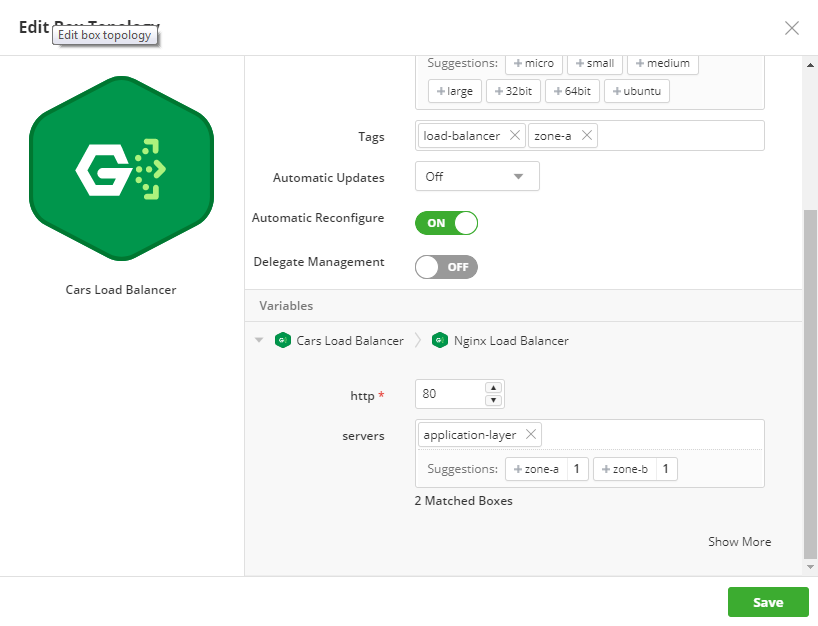Viewport: 818px width, 626px height.
Task: Click the vertical scrollbar thumb
Action: (x=810, y=384)
